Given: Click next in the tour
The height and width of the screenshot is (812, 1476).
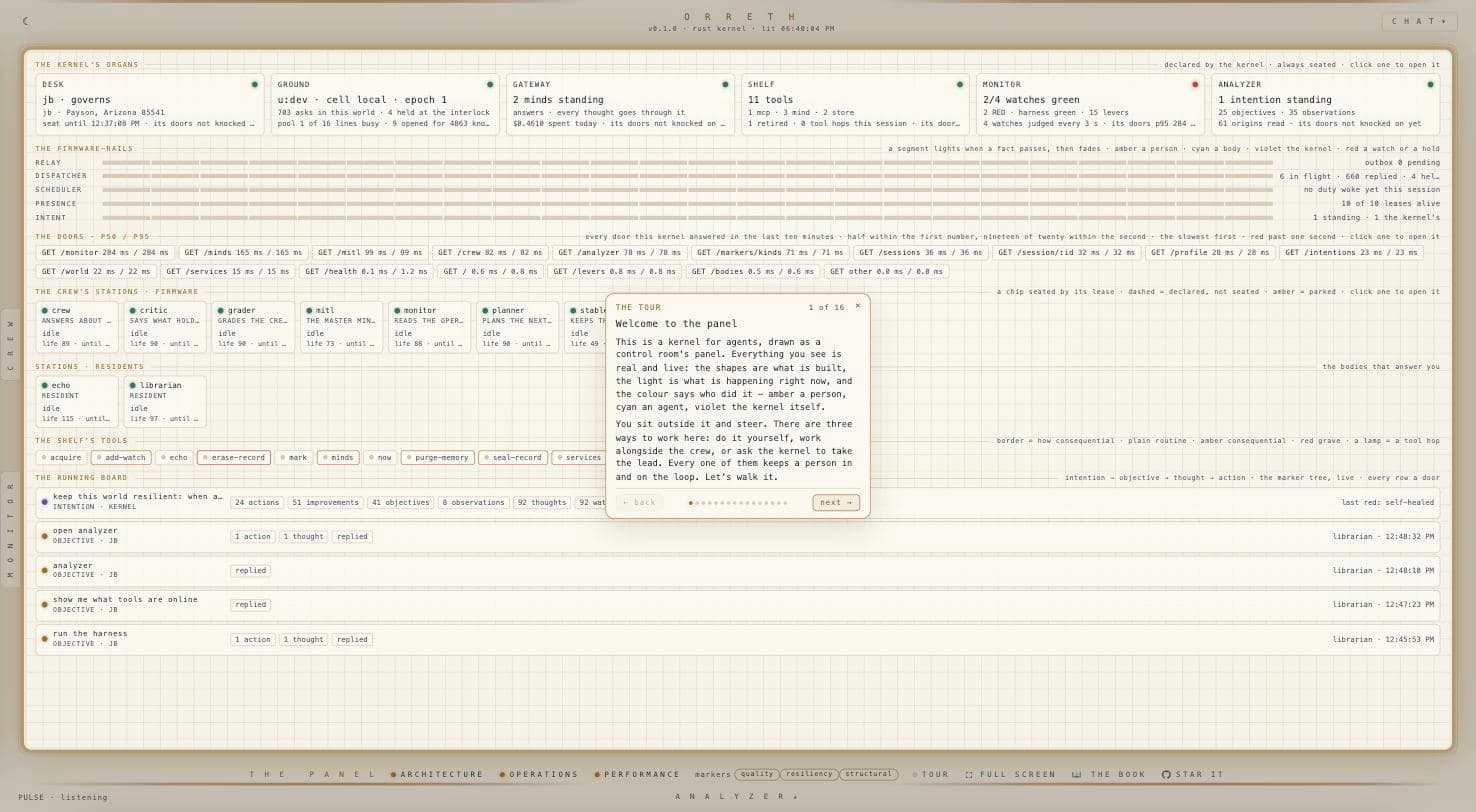Looking at the screenshot, I should tap(836, 503).
